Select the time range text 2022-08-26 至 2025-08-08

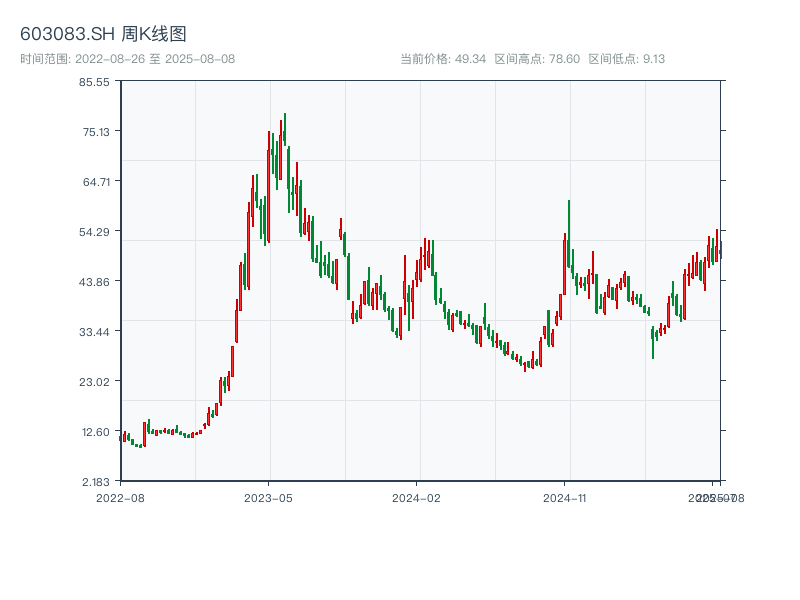click(155, 59)
